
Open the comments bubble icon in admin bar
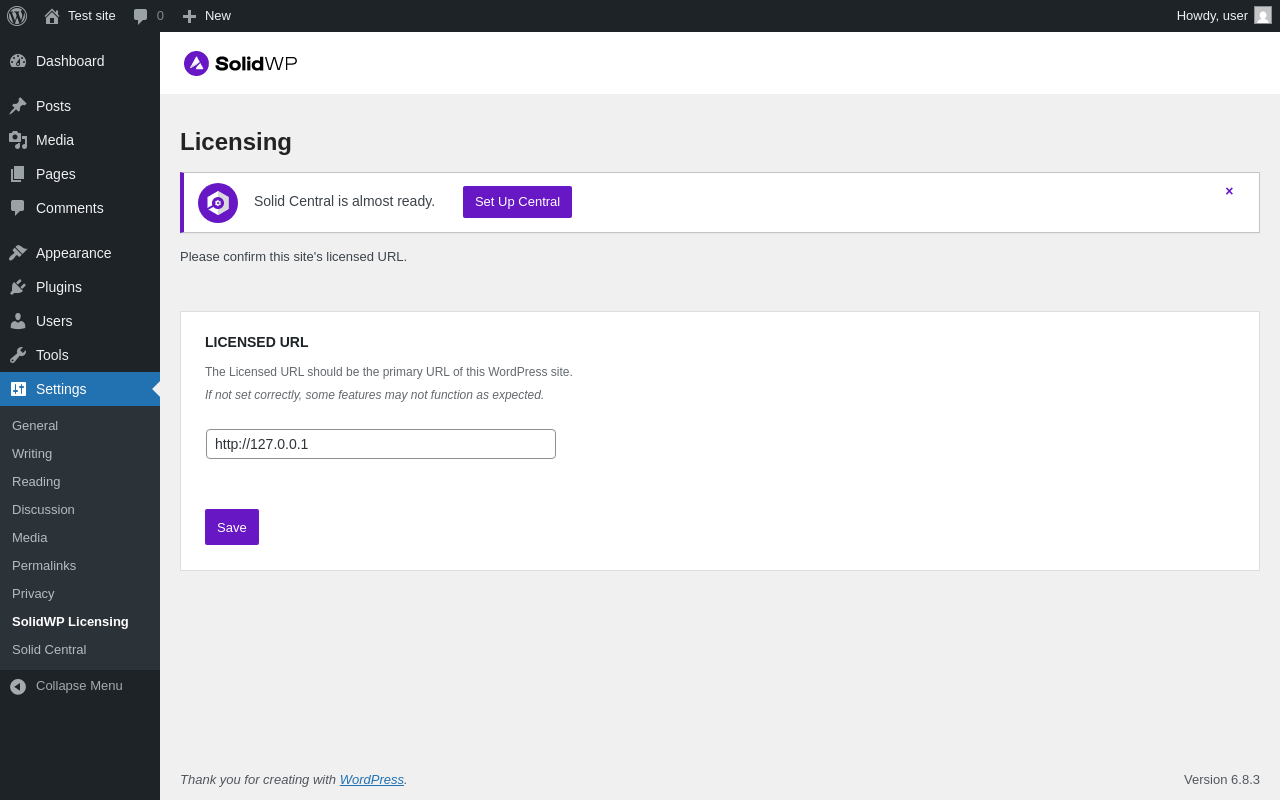141,16
